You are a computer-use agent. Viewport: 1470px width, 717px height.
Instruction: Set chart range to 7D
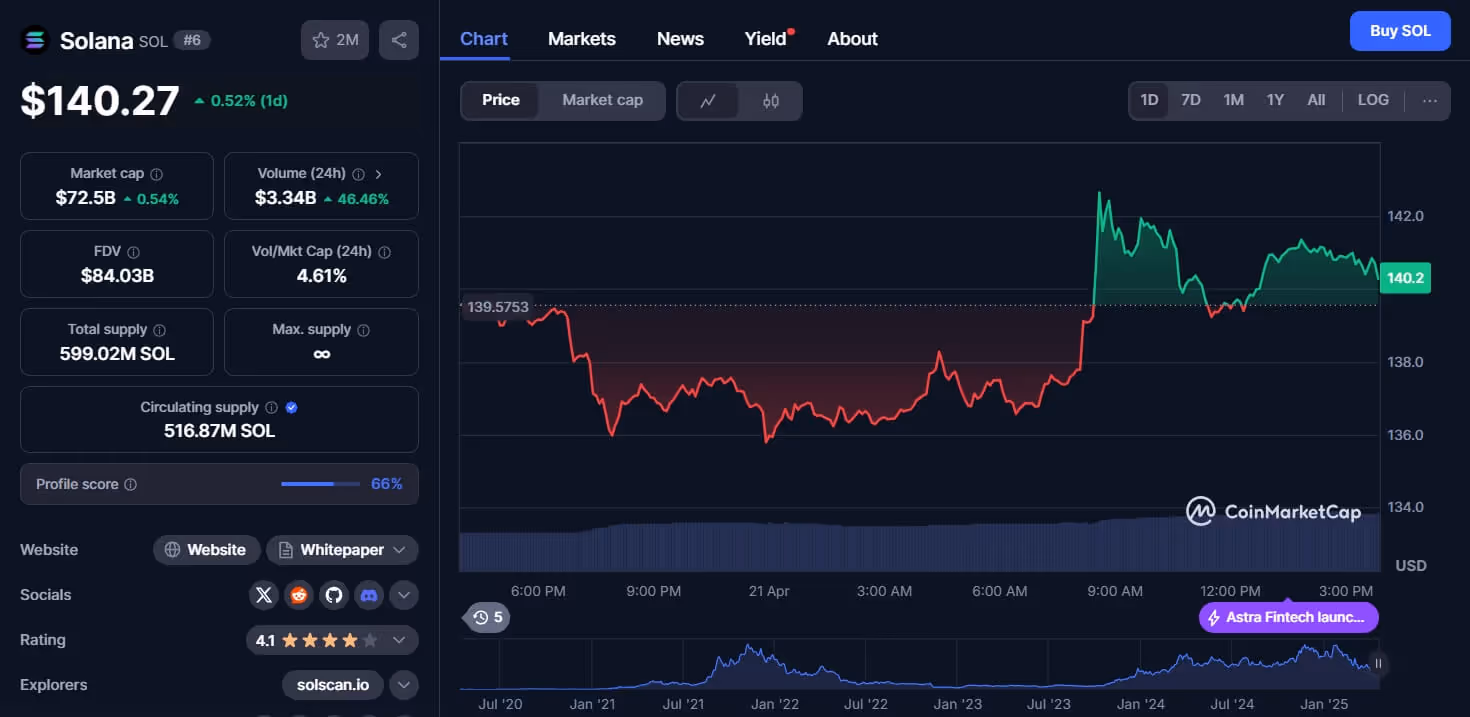point(1191,100)
